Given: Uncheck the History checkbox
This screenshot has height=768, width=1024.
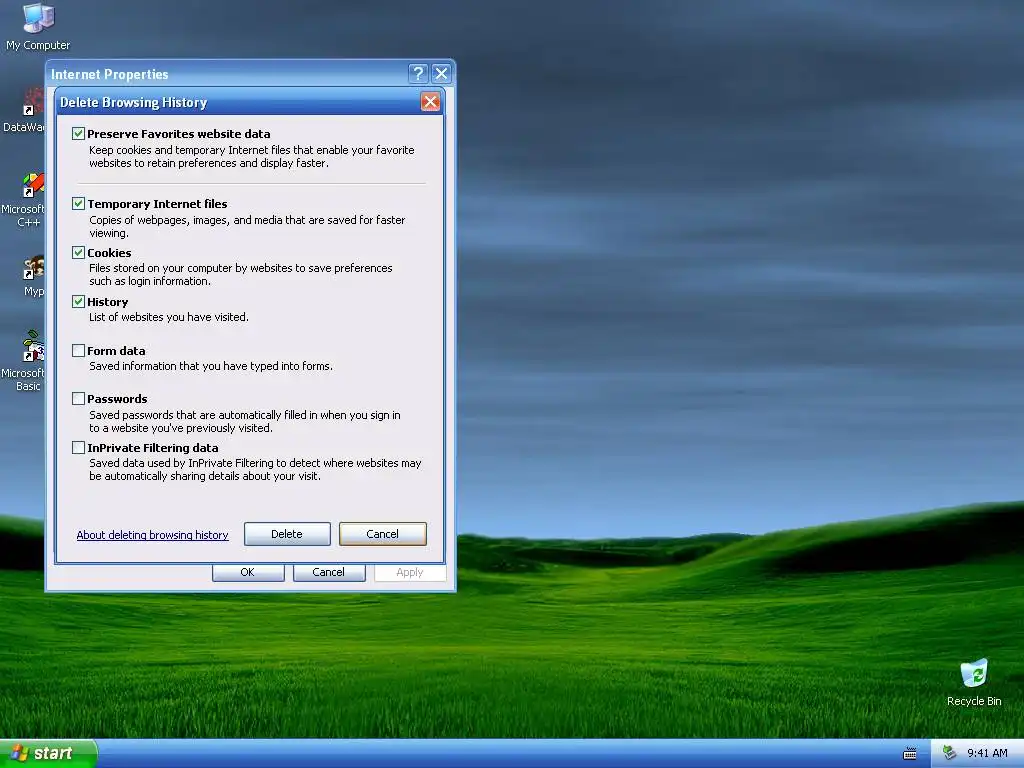Looking at the screenshot, I should point(78,301).
